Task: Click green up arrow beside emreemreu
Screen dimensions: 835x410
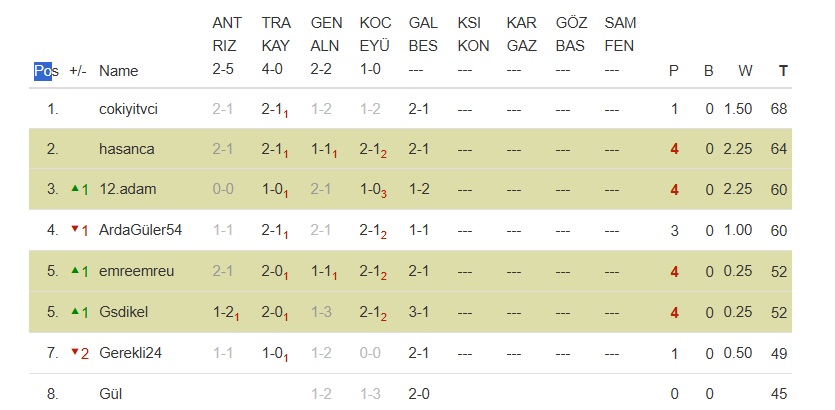Action: pyautogui.click(x=74, y=272)
